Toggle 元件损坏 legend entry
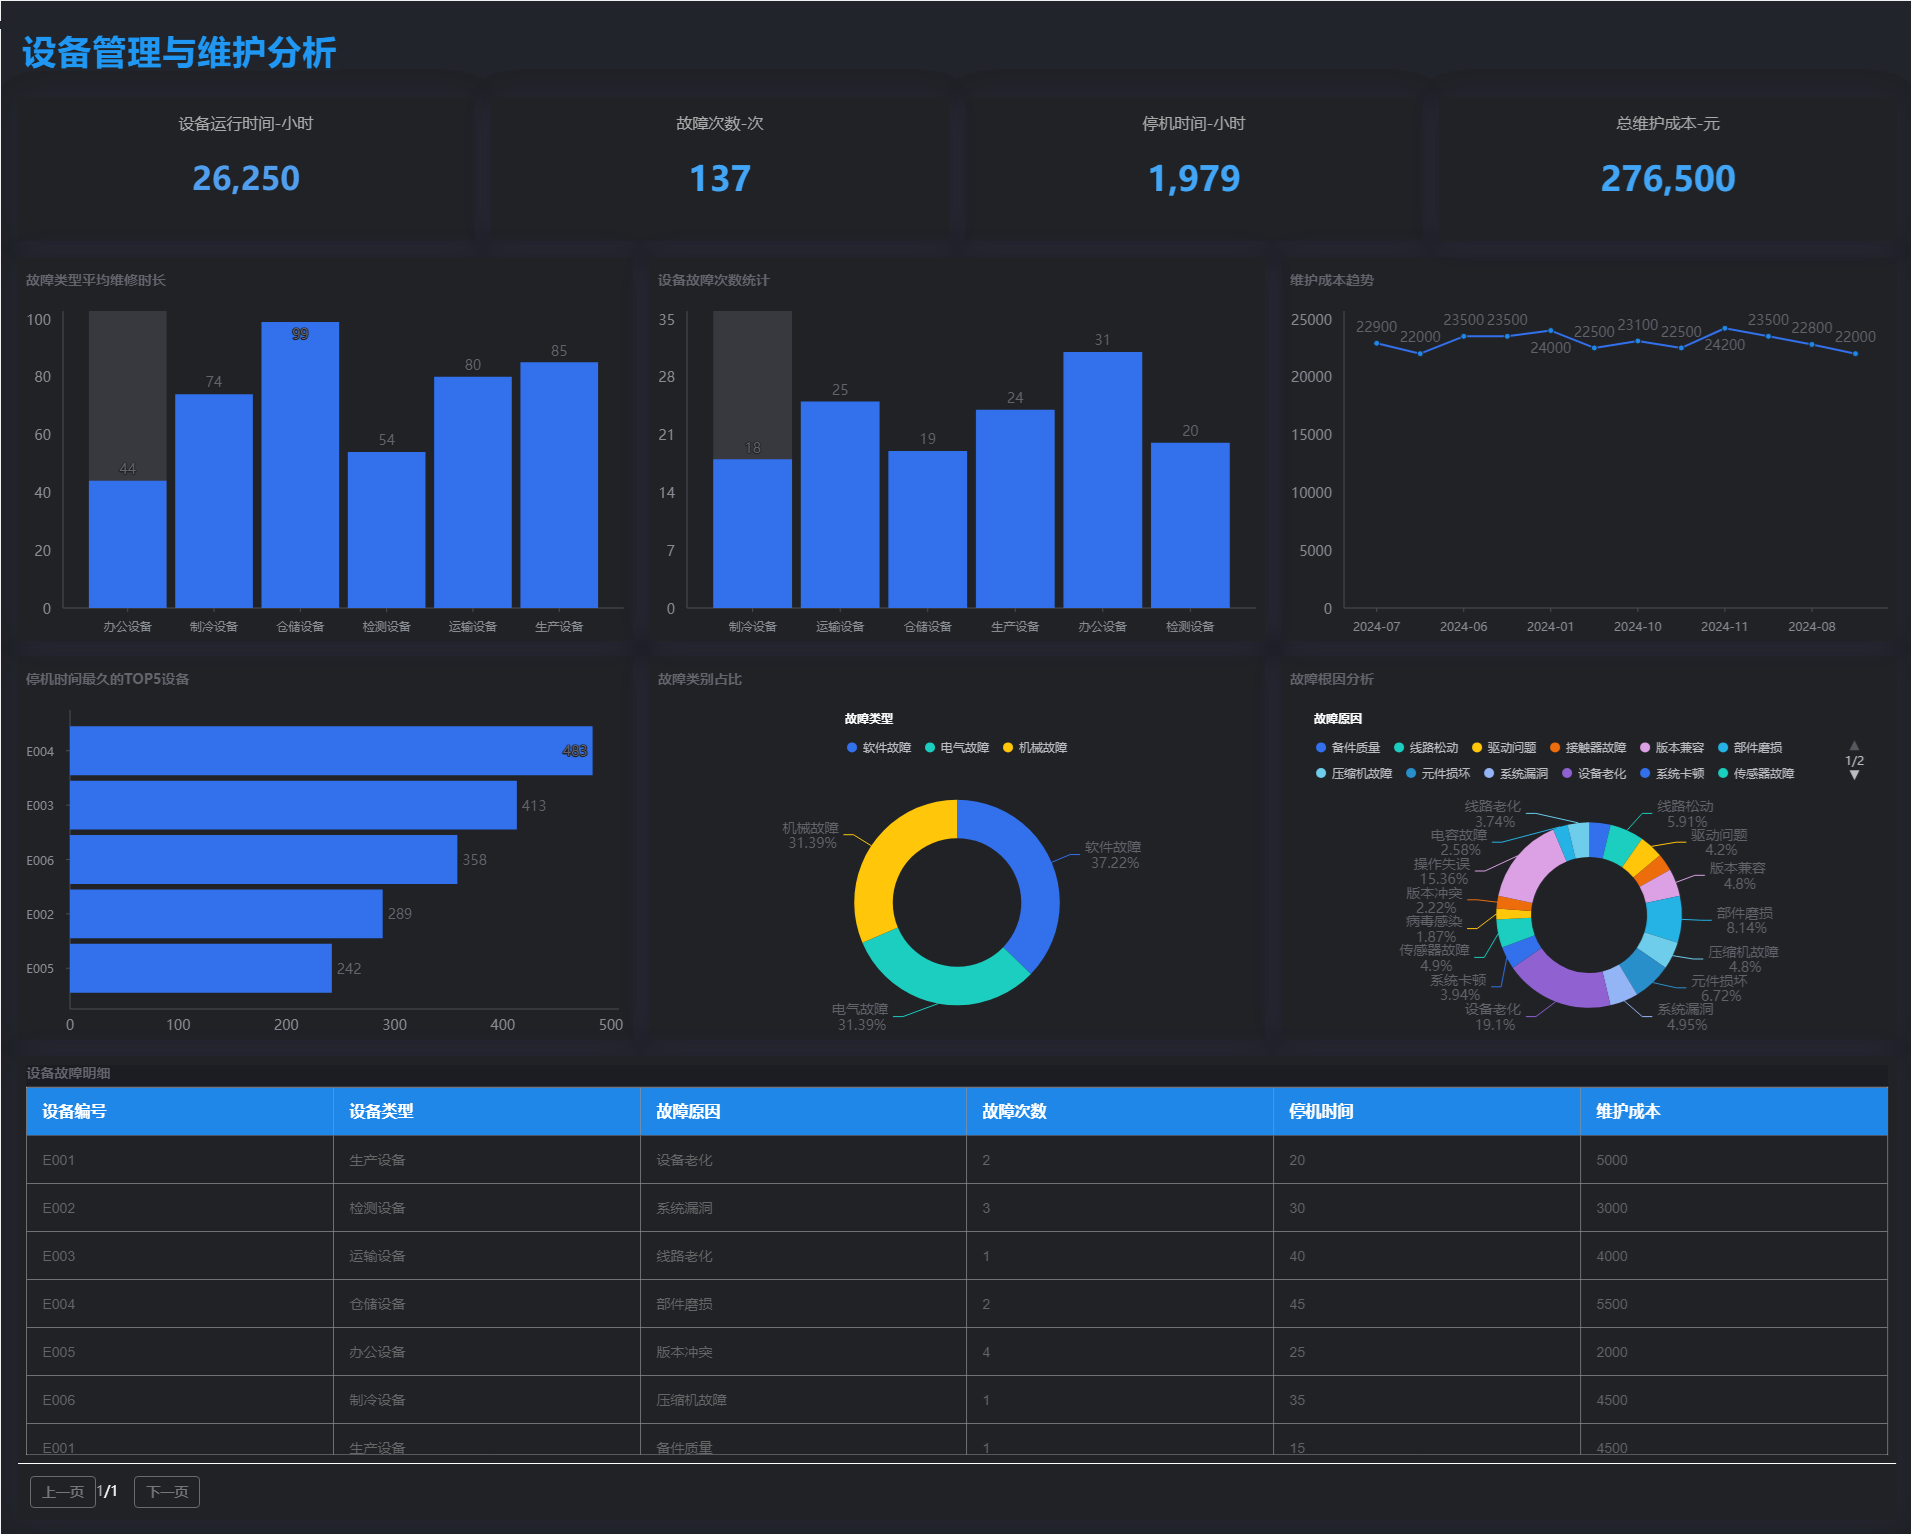Screen dimensions: 1911x1534 point(1438,774)
